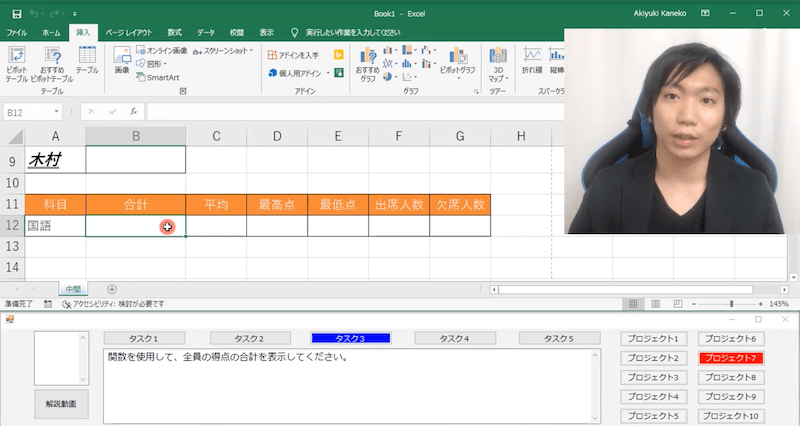Viewport: 800px width, 426px height.
Task: Select column C header
Action: click(x=216, y=136)
